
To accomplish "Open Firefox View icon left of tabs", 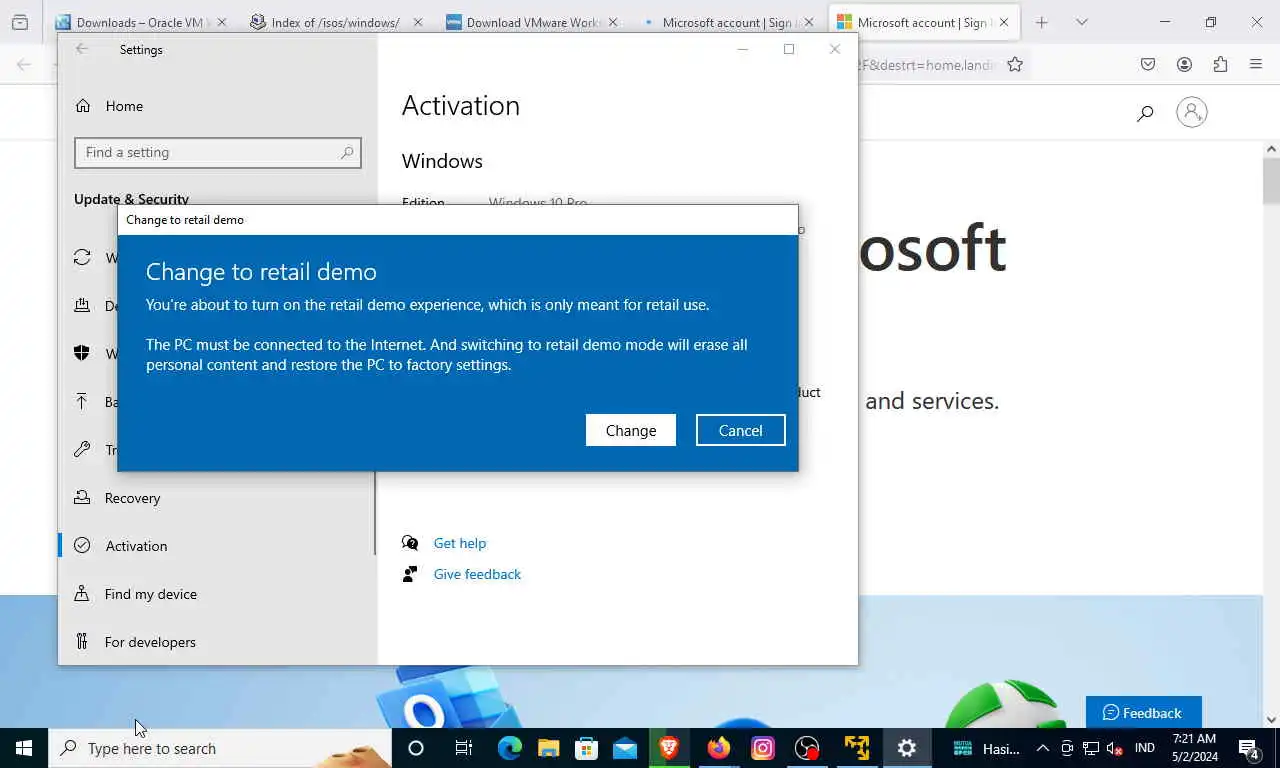I will [20, 22].
